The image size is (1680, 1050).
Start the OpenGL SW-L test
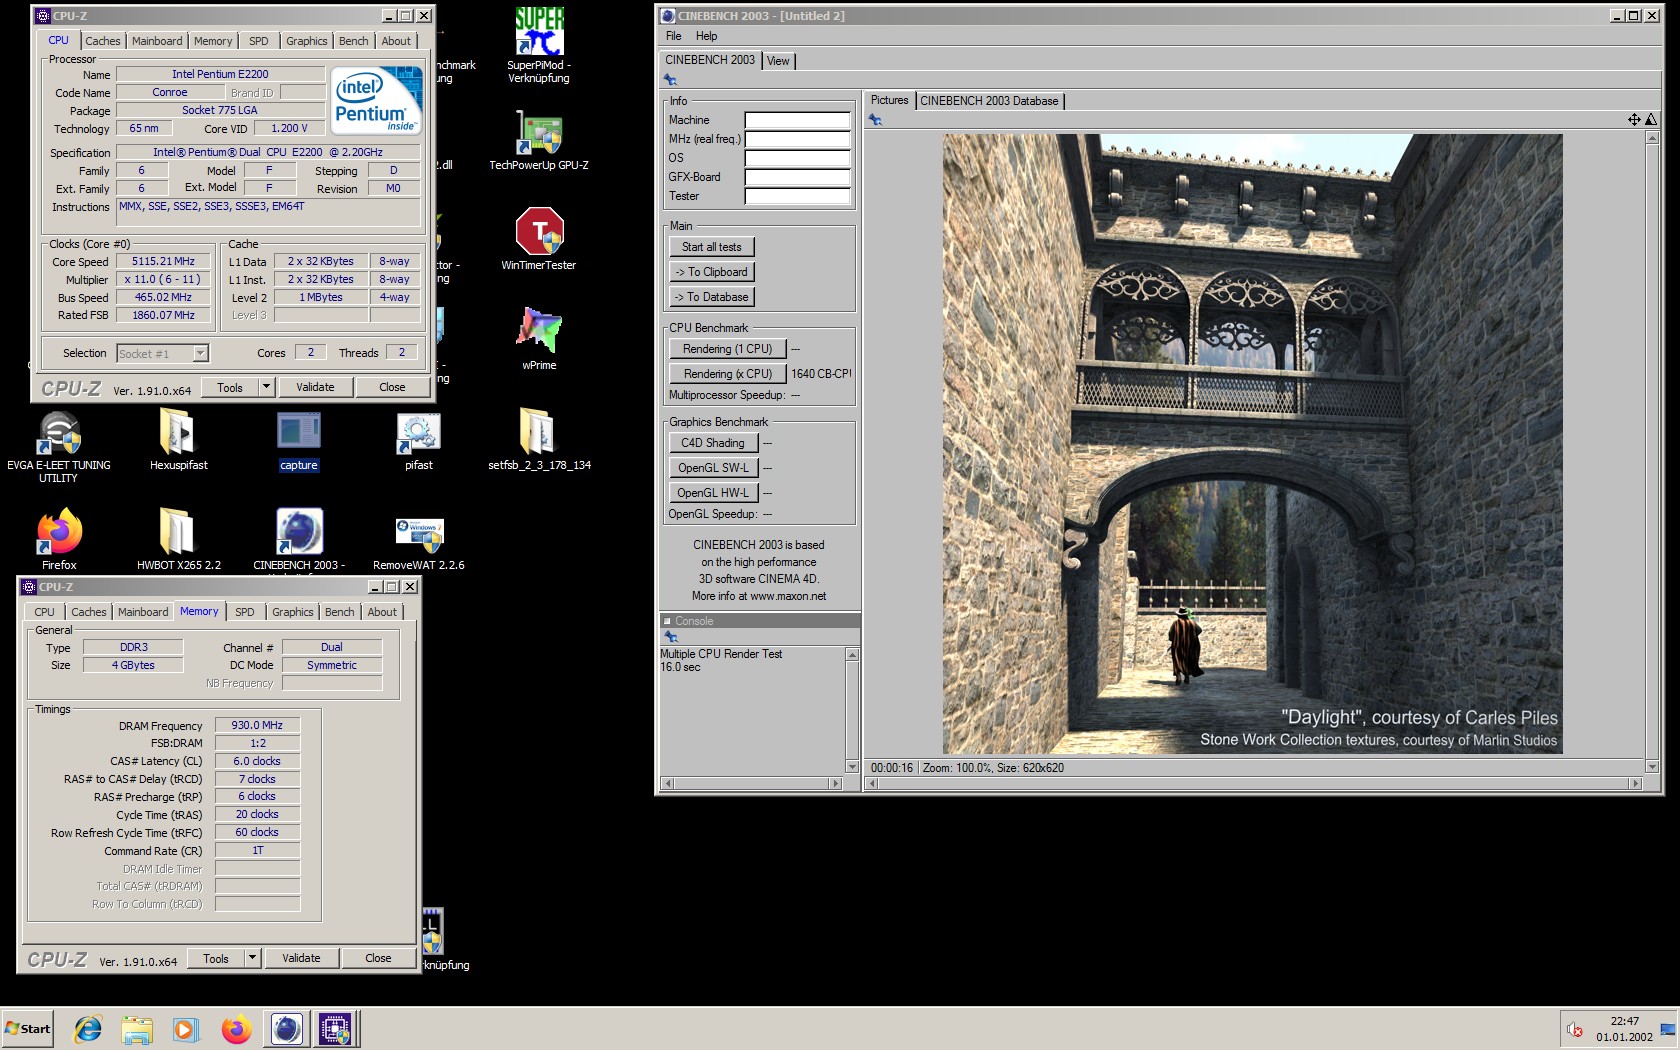pos(713,468)
